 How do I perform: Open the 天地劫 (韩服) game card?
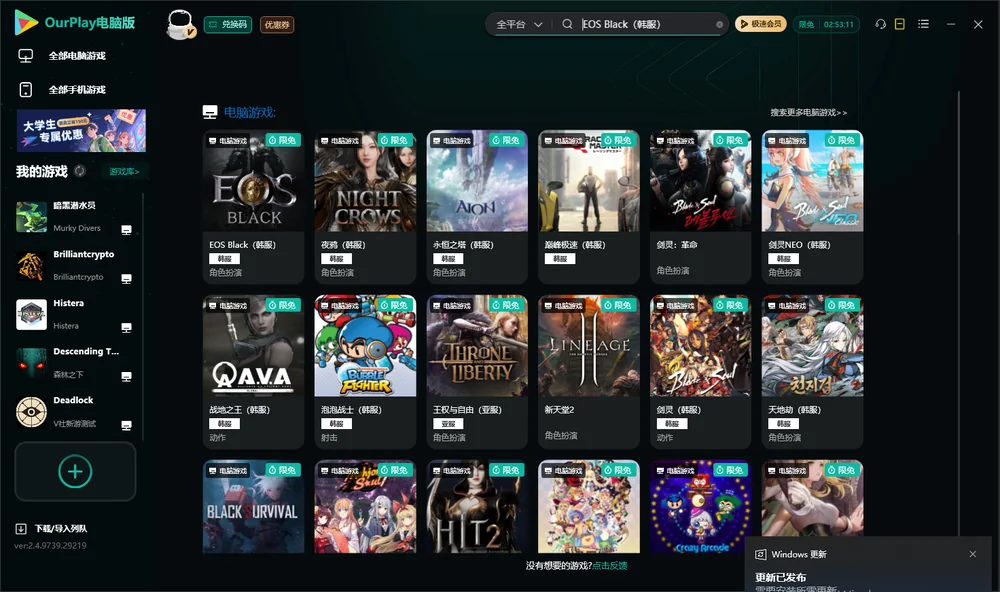(812, 372)
